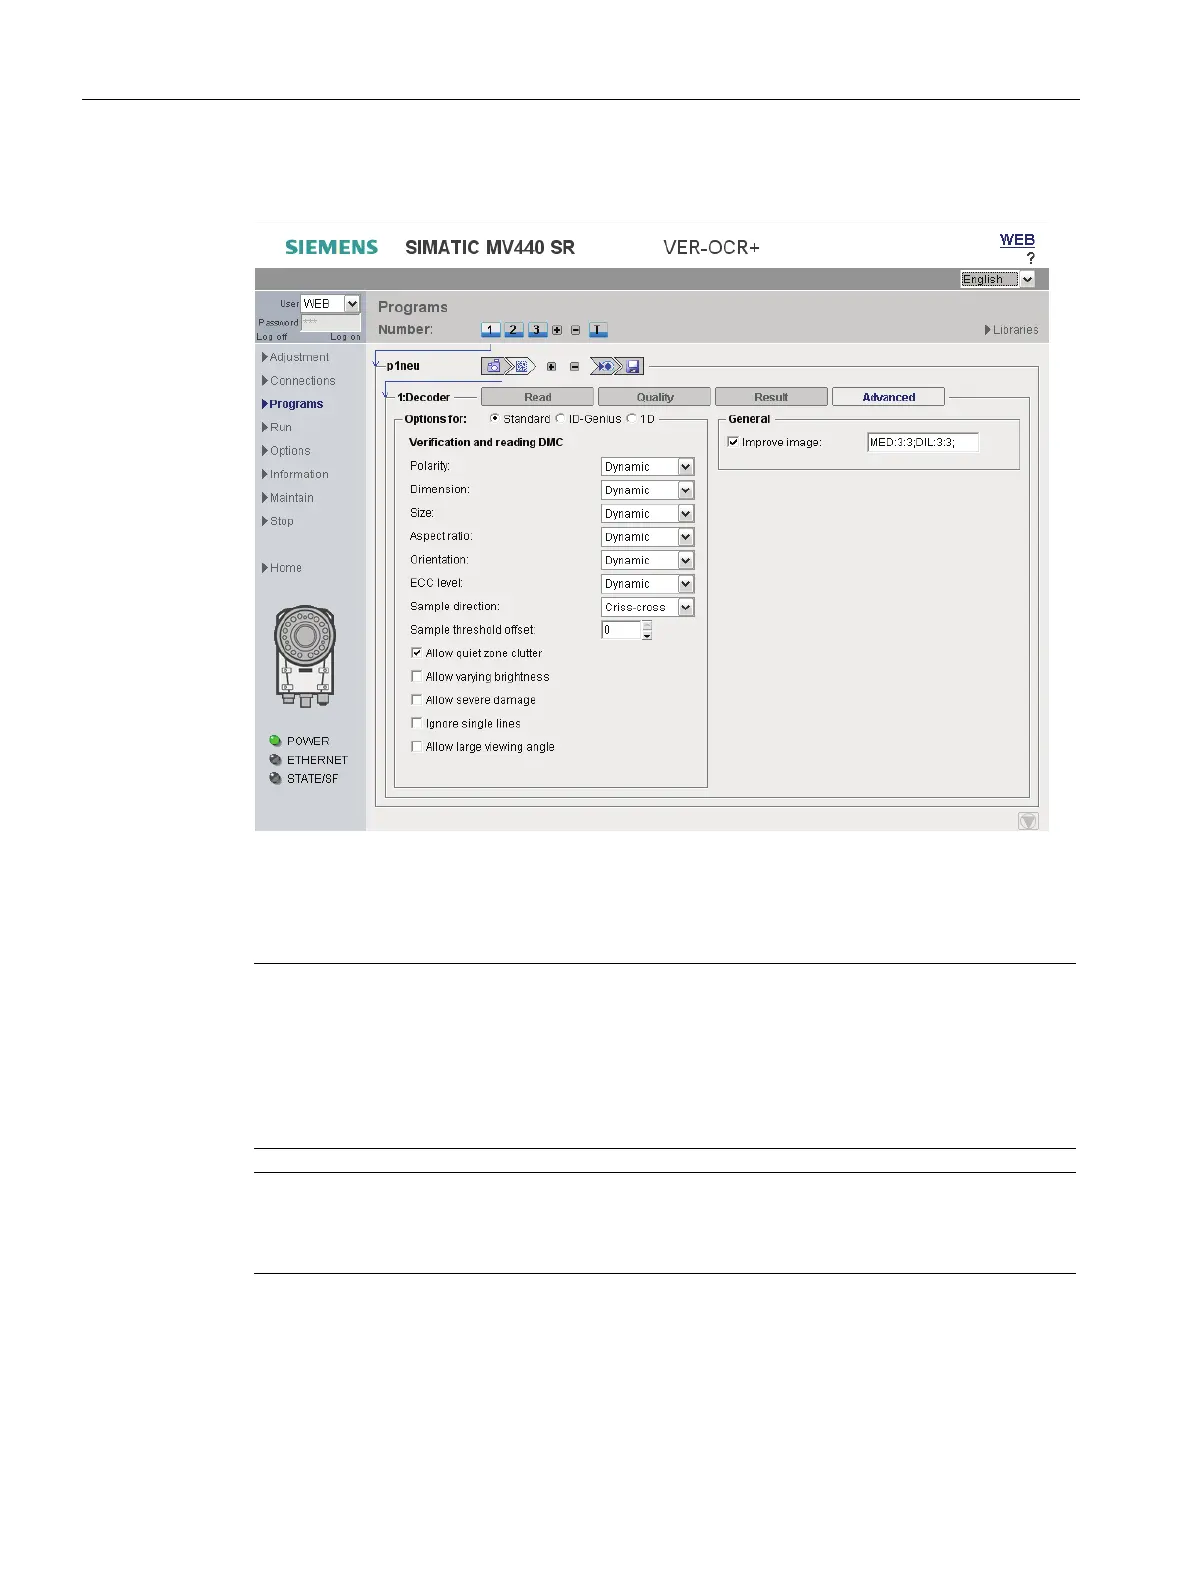Viewport: 1190px width, 1588px height.
Task: Open the Dimension dropdown
Action: (x=648, y=490)
